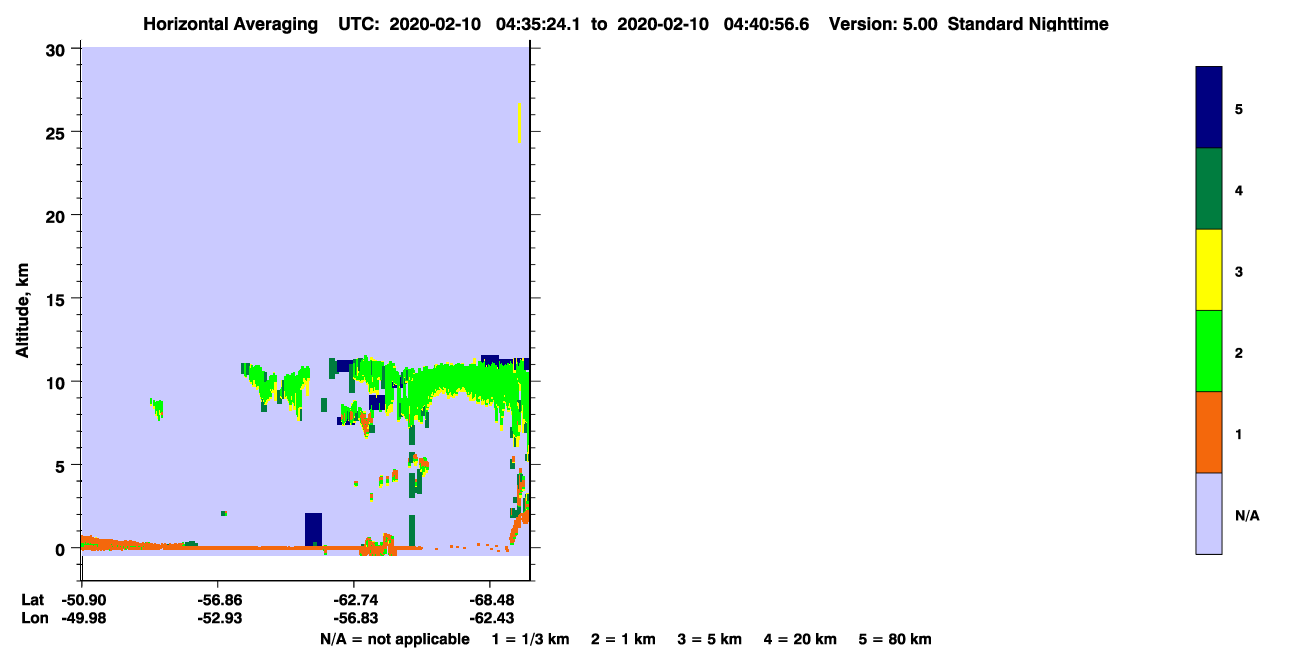Click the -50.90 latitude tick label

pos(82,600)
